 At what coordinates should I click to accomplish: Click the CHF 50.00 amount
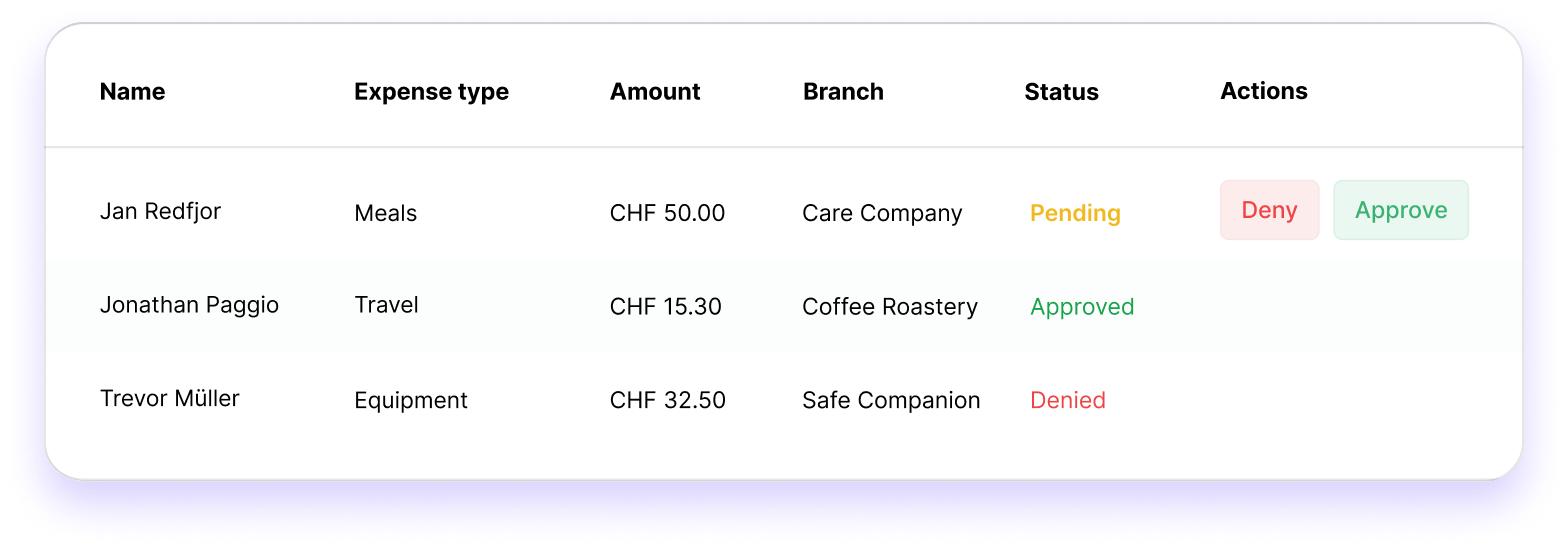click(667, 213)
